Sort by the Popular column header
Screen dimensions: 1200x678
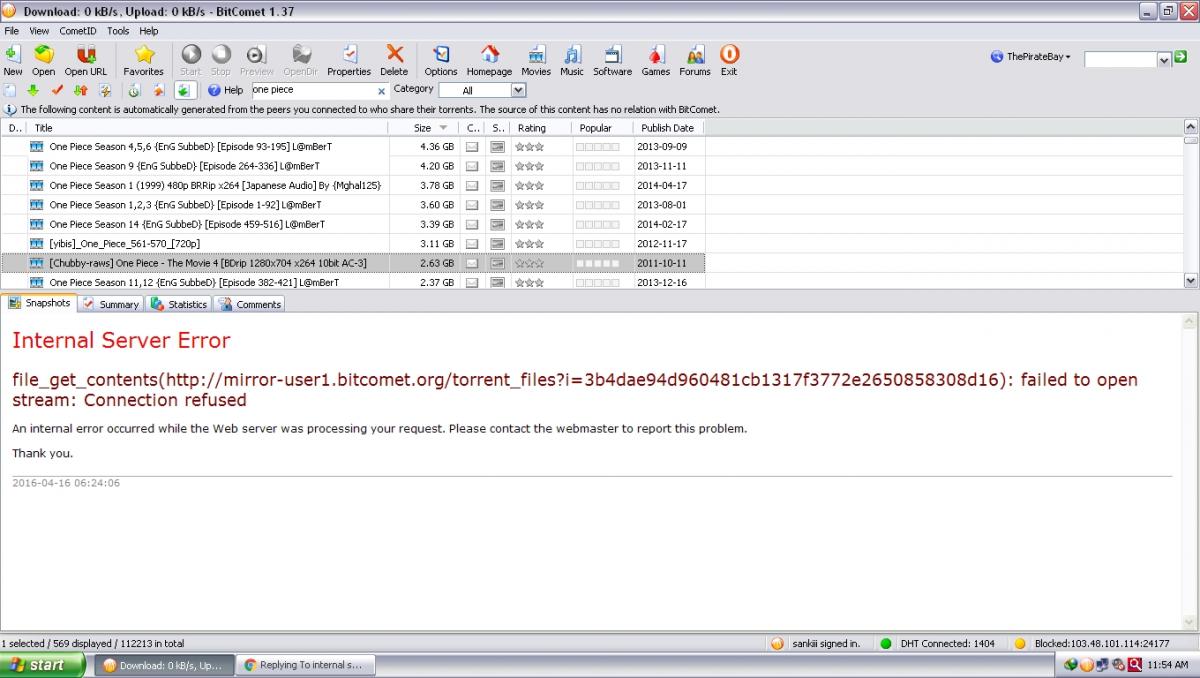pos(602,128)
